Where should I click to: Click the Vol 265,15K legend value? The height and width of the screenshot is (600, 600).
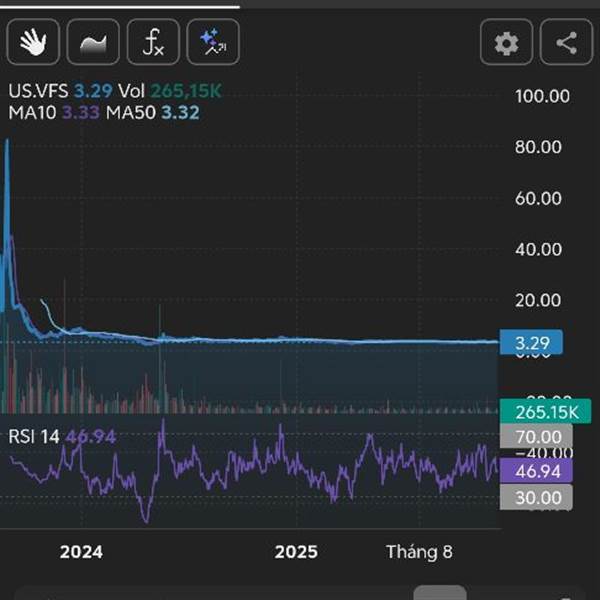(170, 91)
